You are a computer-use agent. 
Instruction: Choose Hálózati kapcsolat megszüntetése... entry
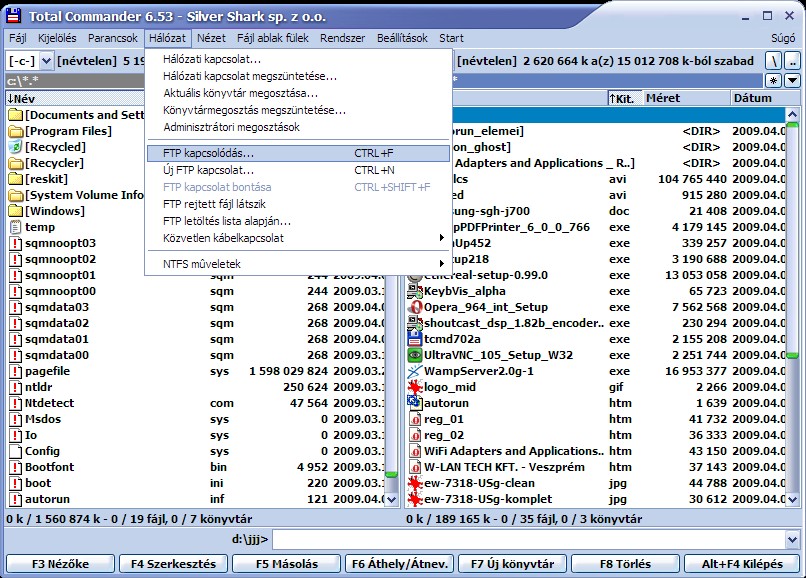pyautogui.click(x=298, y=76)
